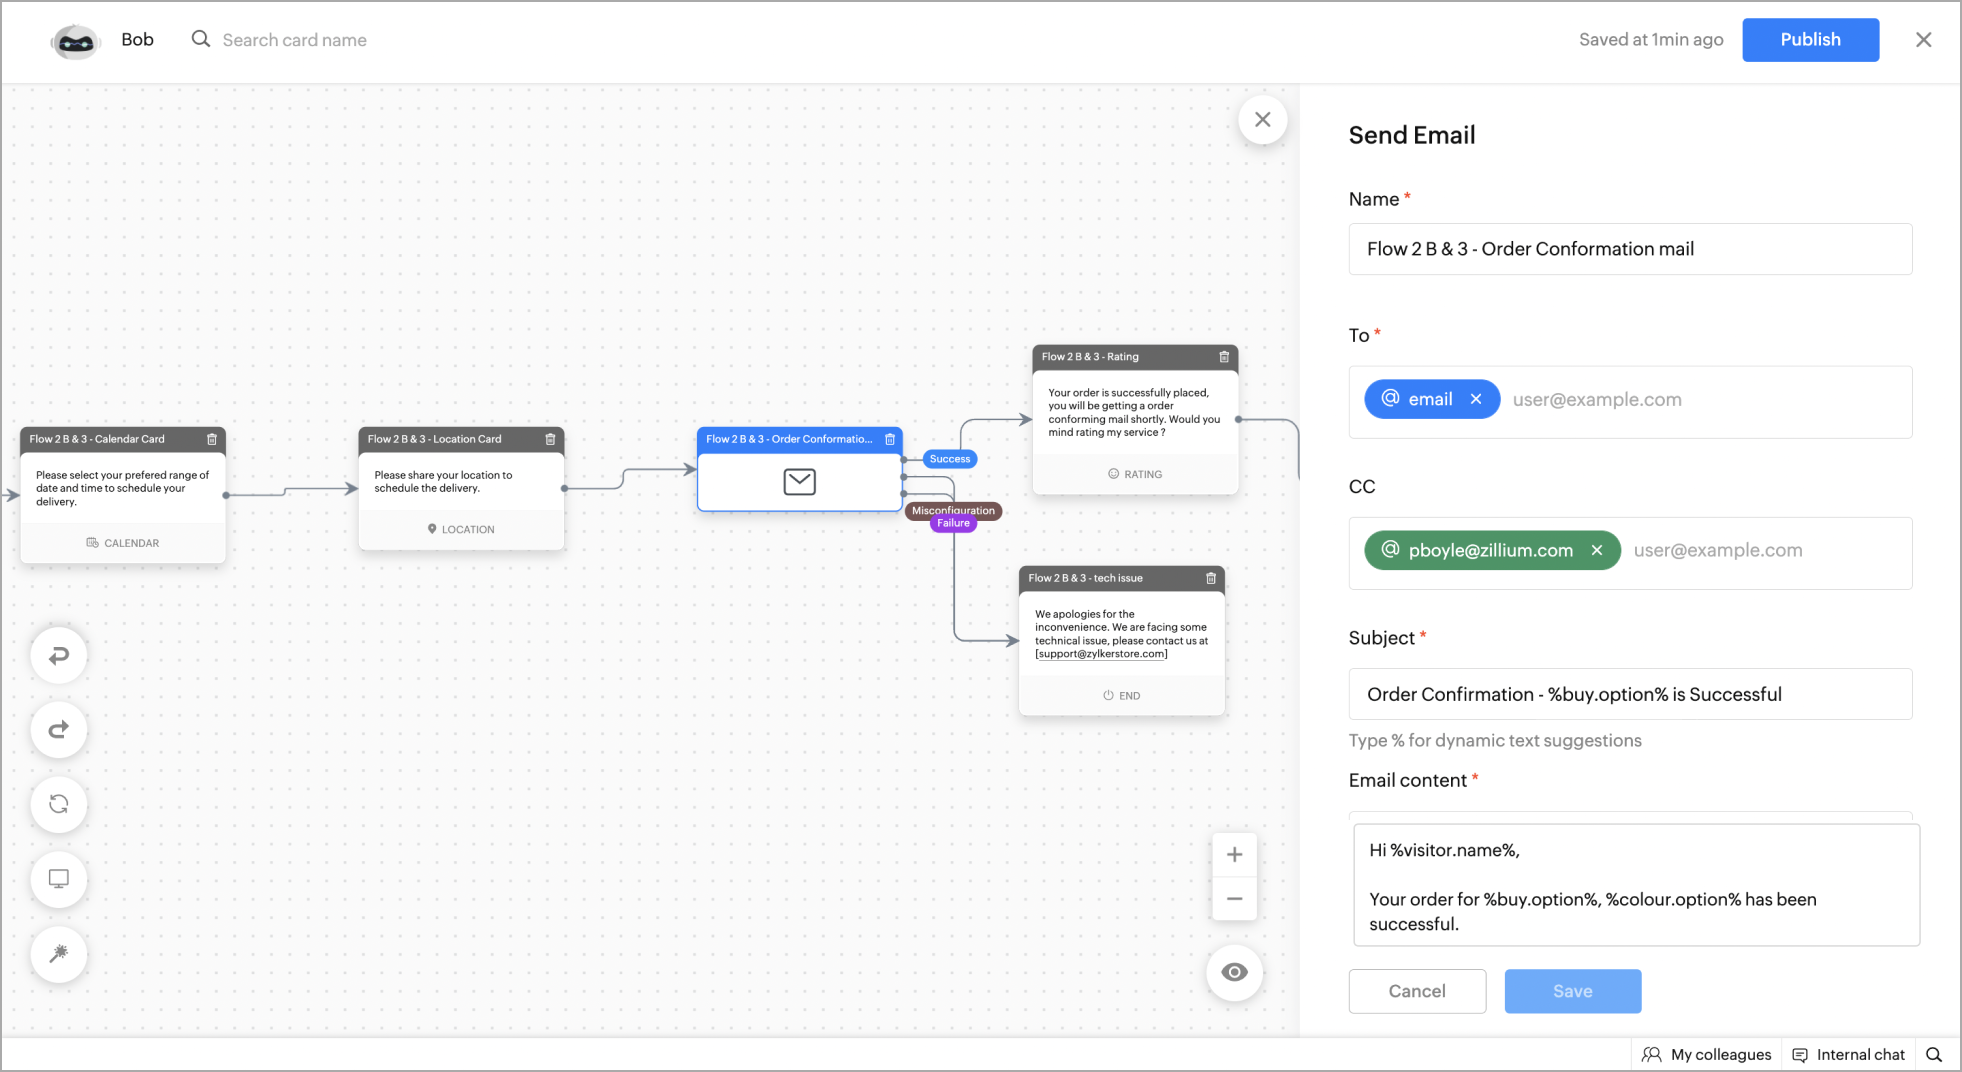Click 'Type % for dynamic text suggestions' hint
Screen dimensions: 1962x1072
point(1495,741)
